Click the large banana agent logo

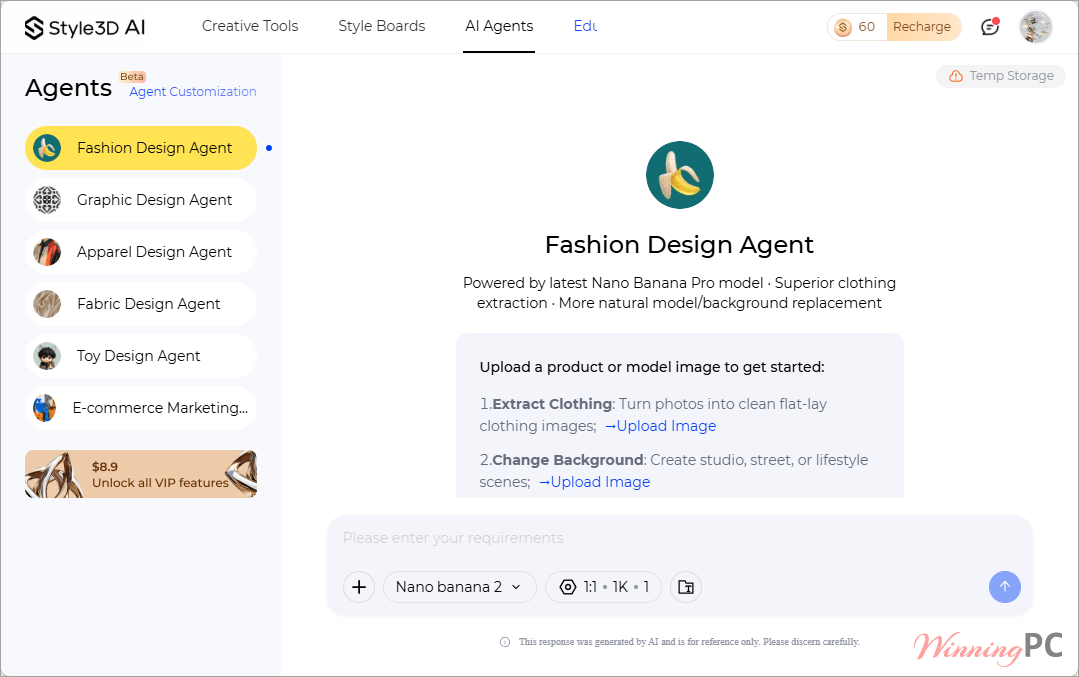tap(680, 175)
